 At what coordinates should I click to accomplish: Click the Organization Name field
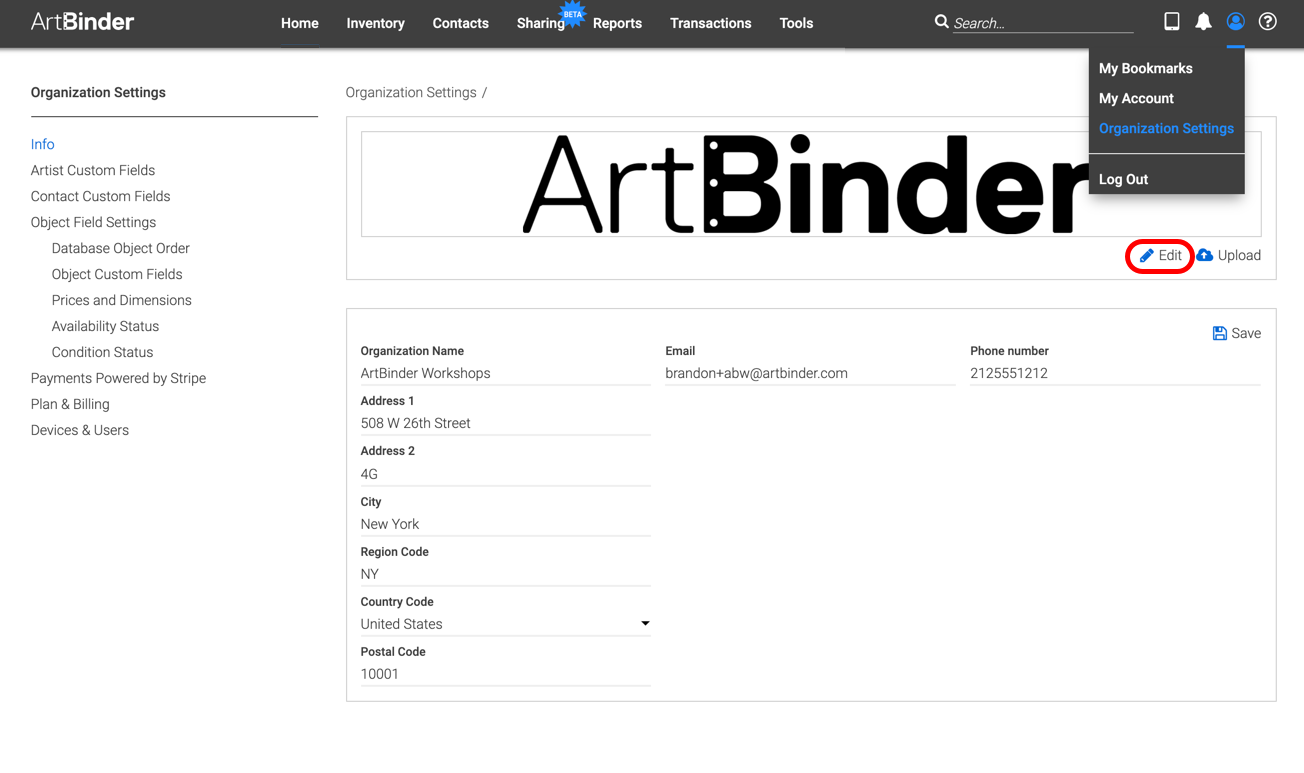pyautogui.click(x=505, y=373)
